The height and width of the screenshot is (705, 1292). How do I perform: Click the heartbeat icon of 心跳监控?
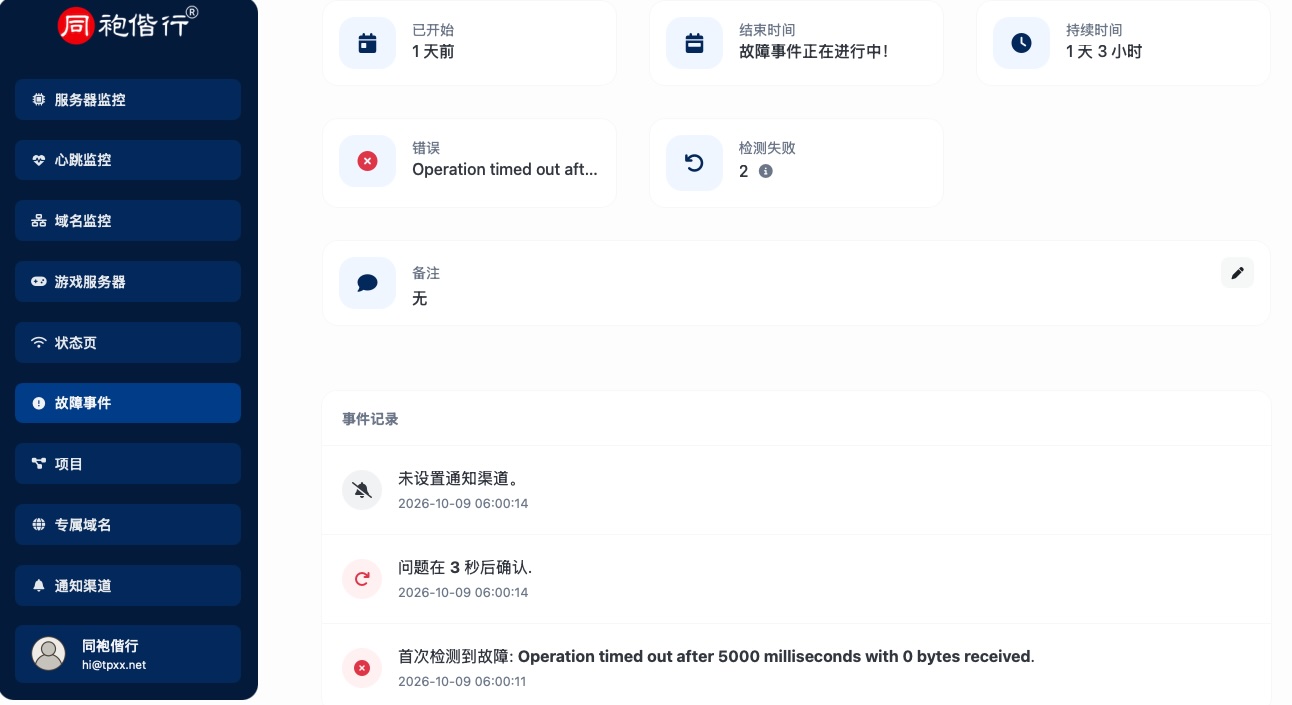point(39,160)
